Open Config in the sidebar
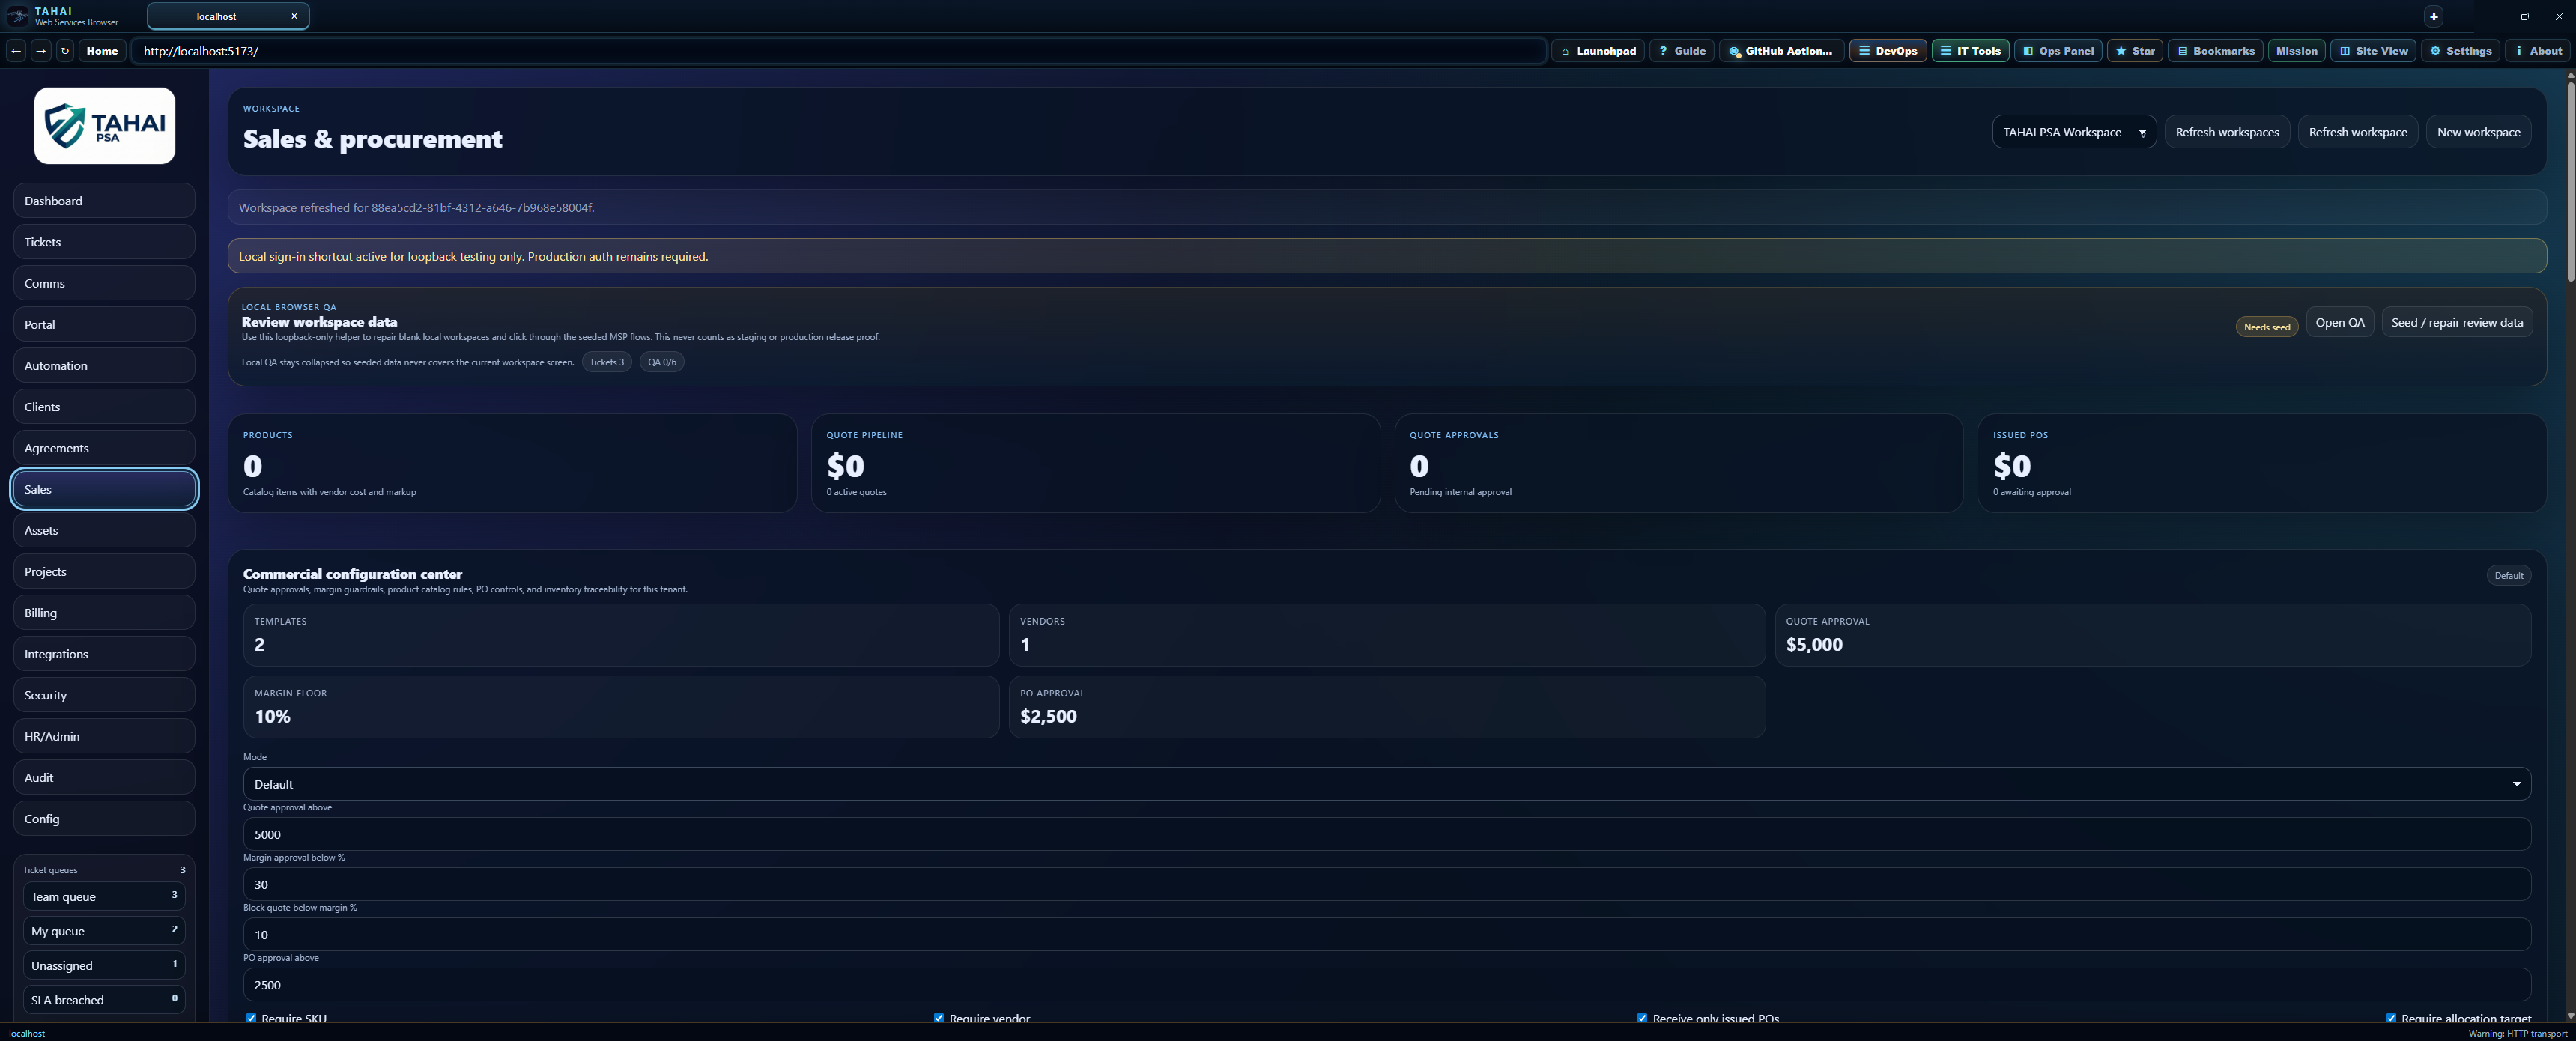The image size is (2576, 1041). [104, 818]
